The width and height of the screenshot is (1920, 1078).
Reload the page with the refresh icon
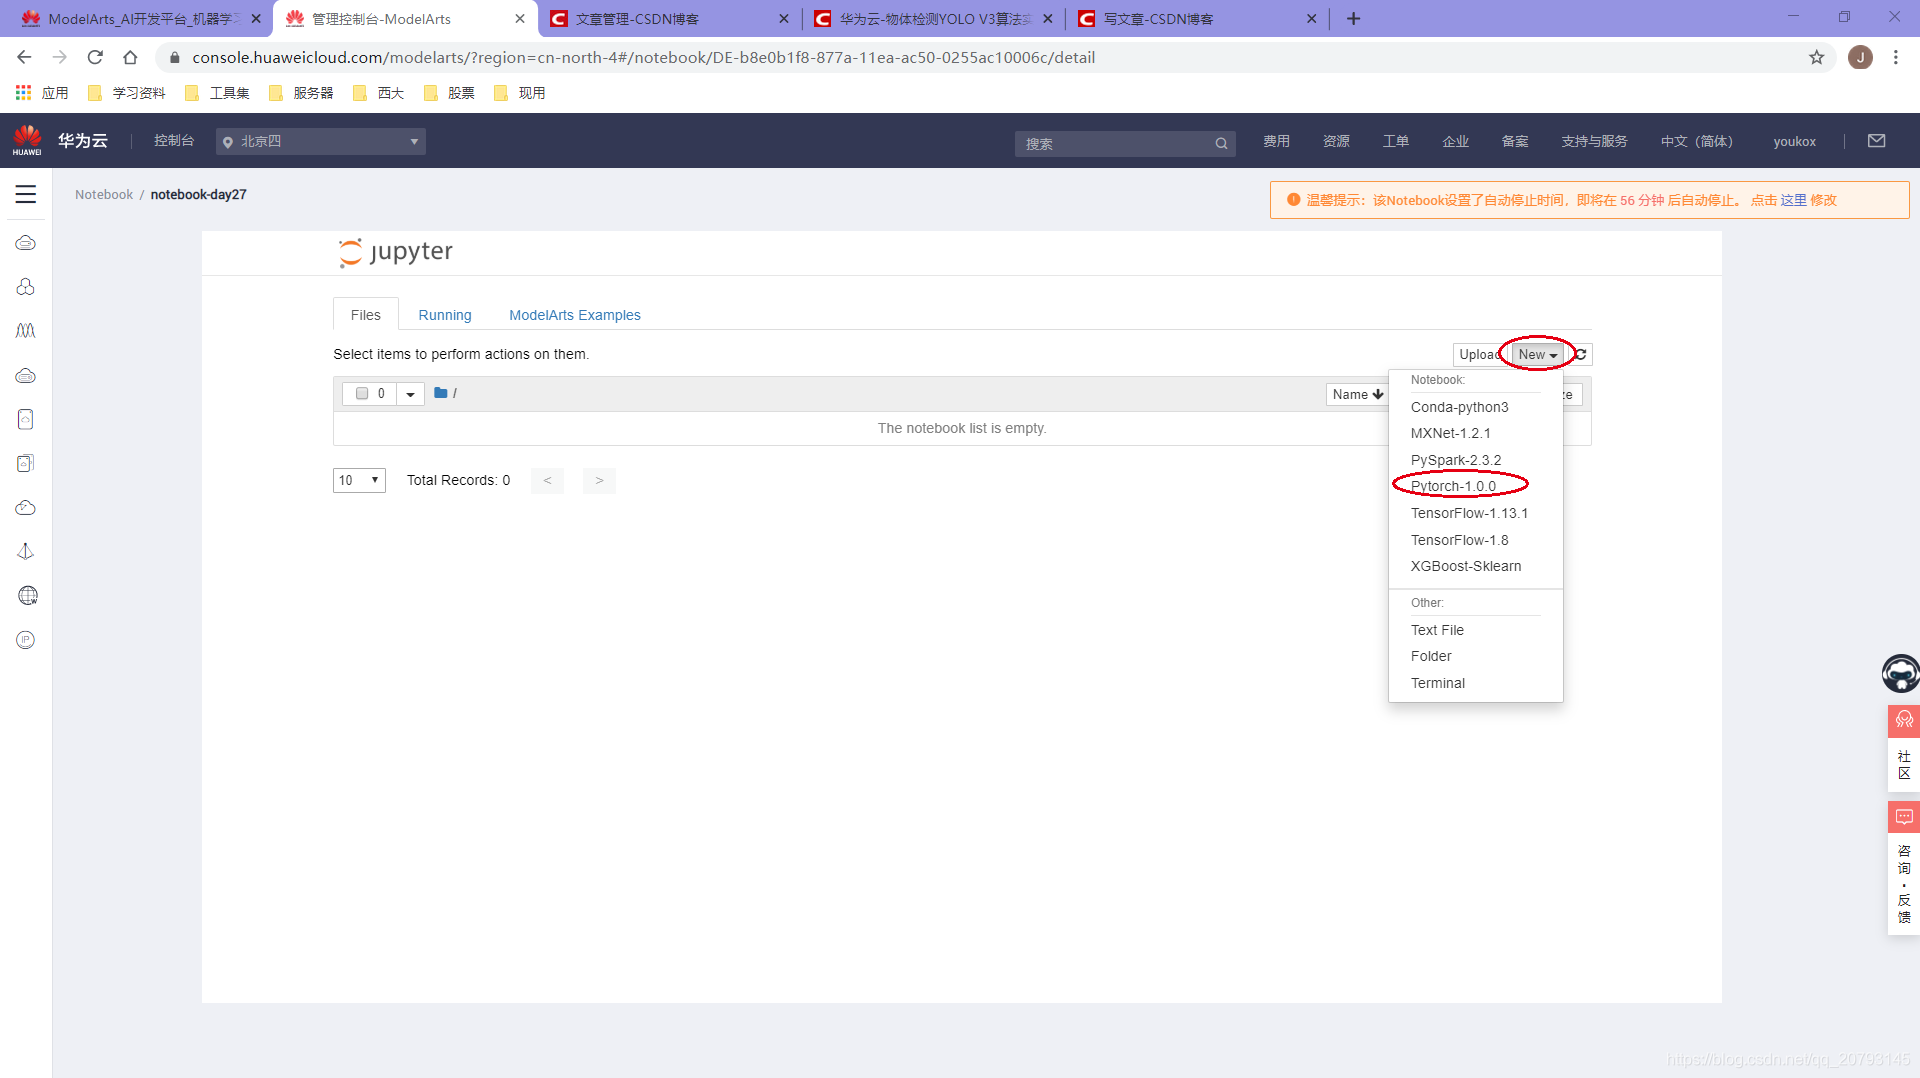(x=95, y=57)
